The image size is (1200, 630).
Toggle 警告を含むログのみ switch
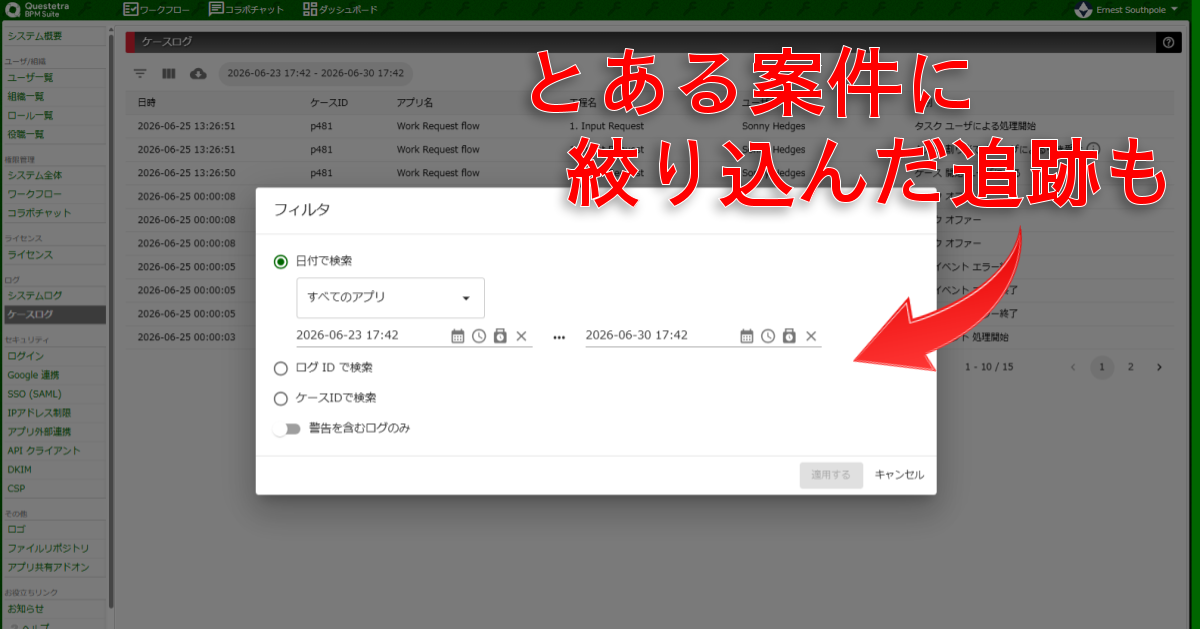point(288,428)
